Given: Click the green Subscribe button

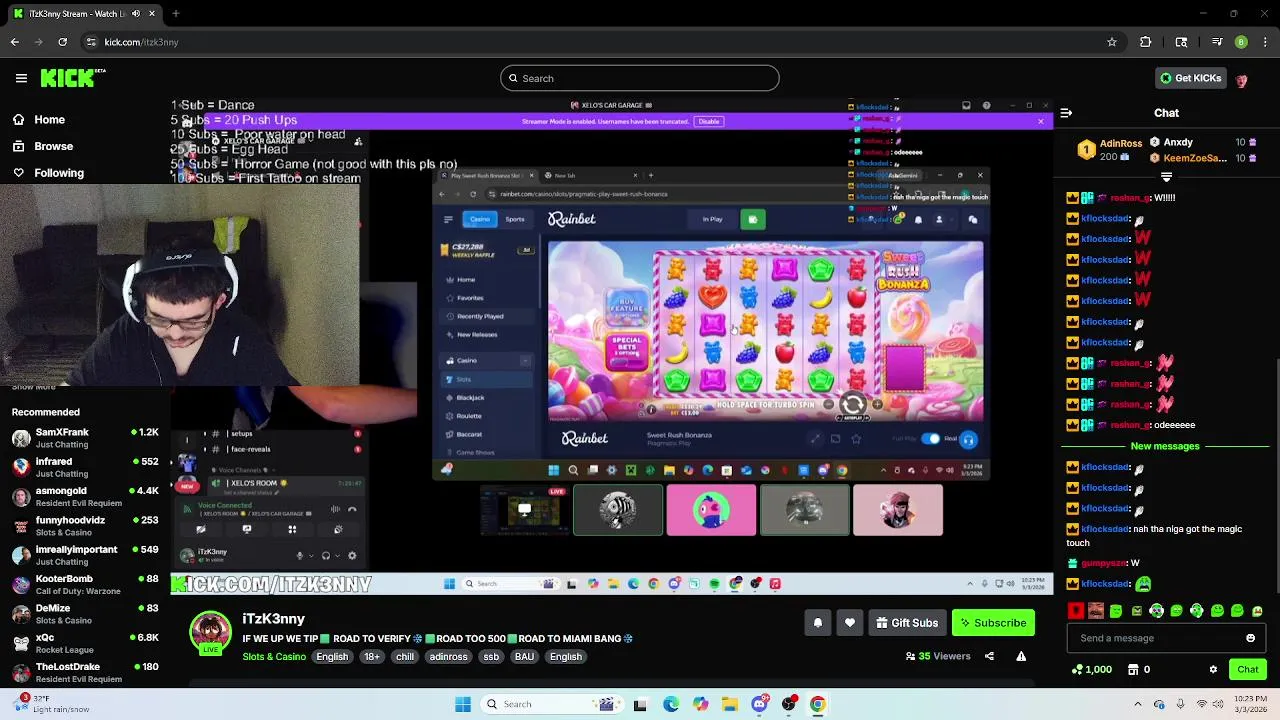Looking at the screenshot, I should coord(993,623).
